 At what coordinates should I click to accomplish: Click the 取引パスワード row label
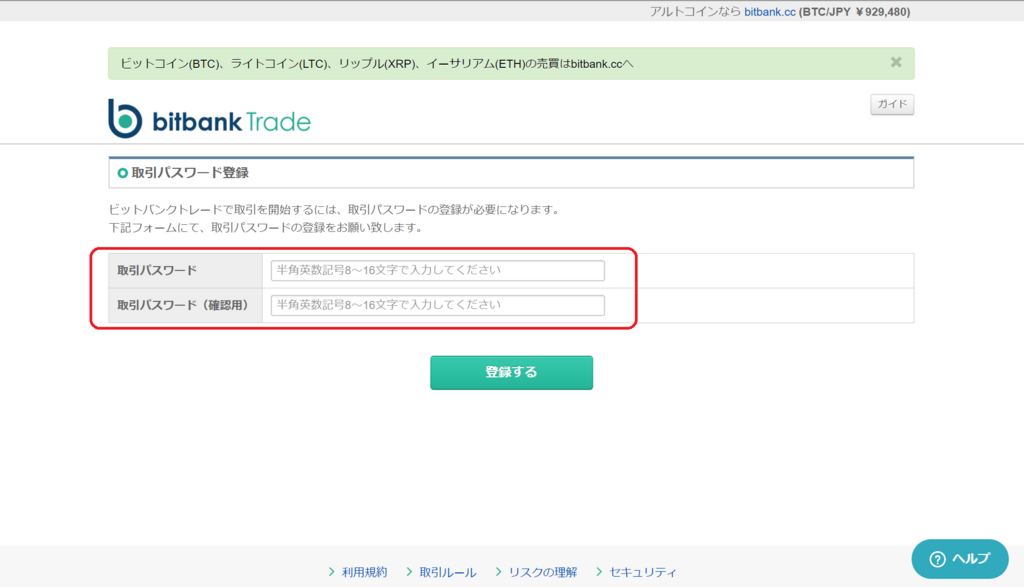tap(157, 270)
